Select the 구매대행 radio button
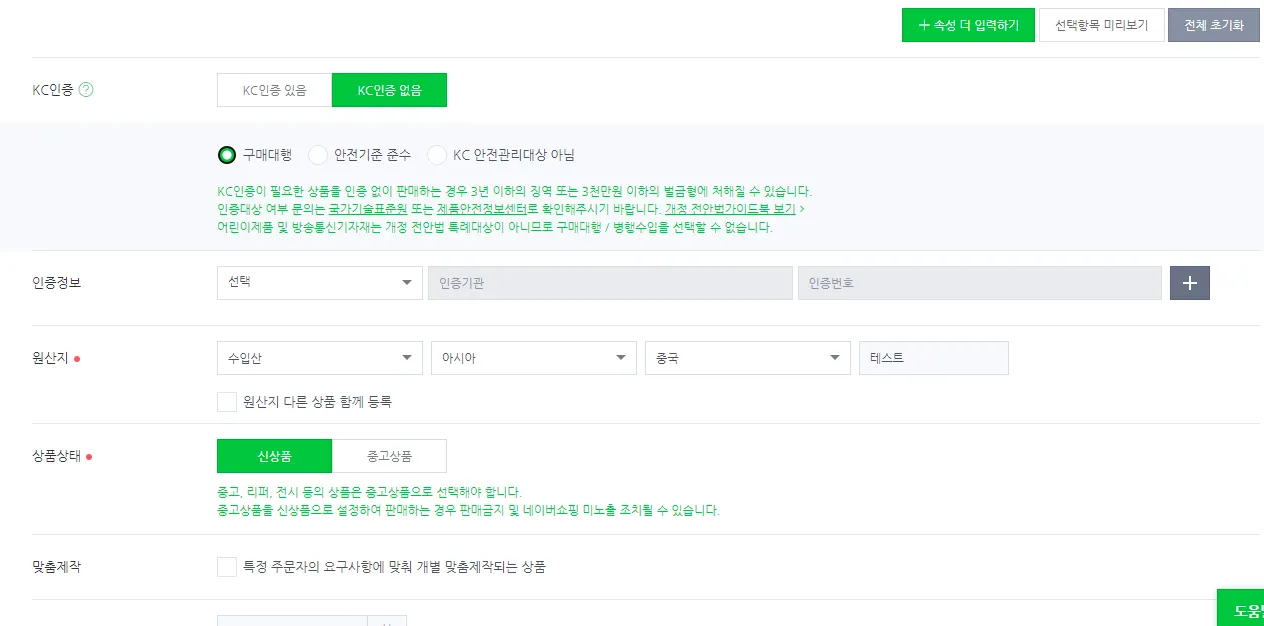 pyautogui.click(x=227, y=155)
